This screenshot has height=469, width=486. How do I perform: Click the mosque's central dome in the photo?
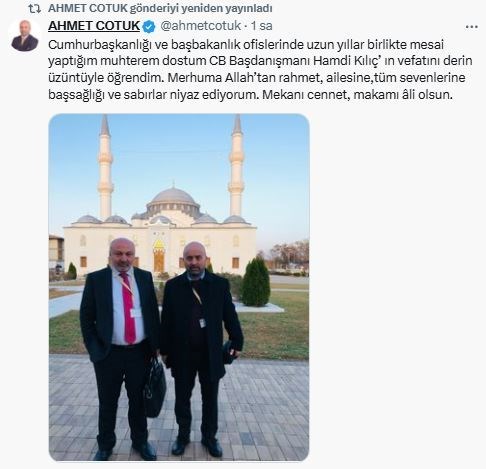173,197
